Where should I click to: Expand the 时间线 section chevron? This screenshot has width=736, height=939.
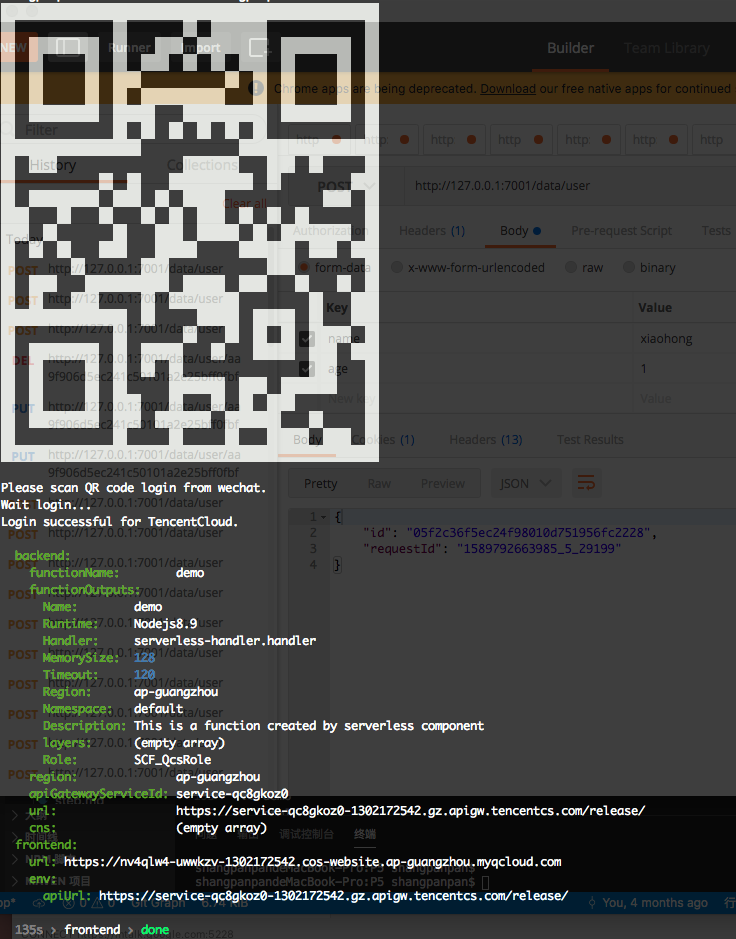pos(15,837)
